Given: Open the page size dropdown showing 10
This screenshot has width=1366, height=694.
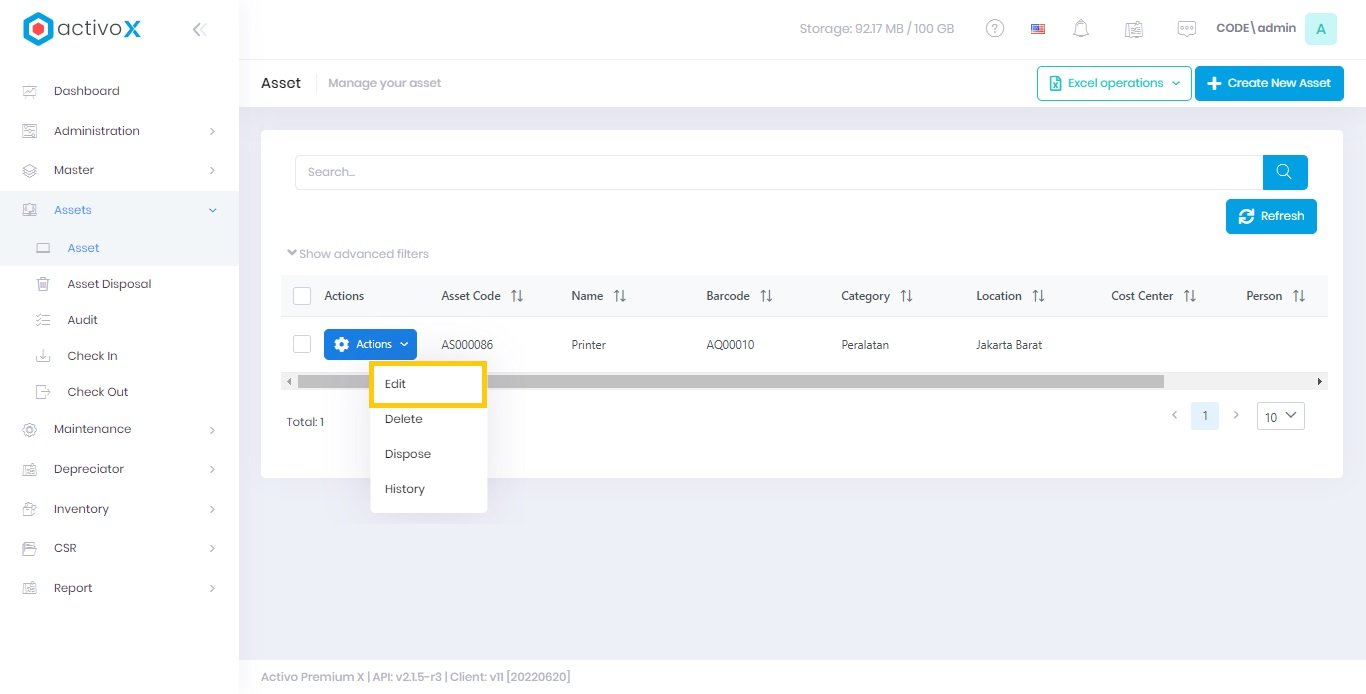Looking at the screenshot, I should (1280, 416).
